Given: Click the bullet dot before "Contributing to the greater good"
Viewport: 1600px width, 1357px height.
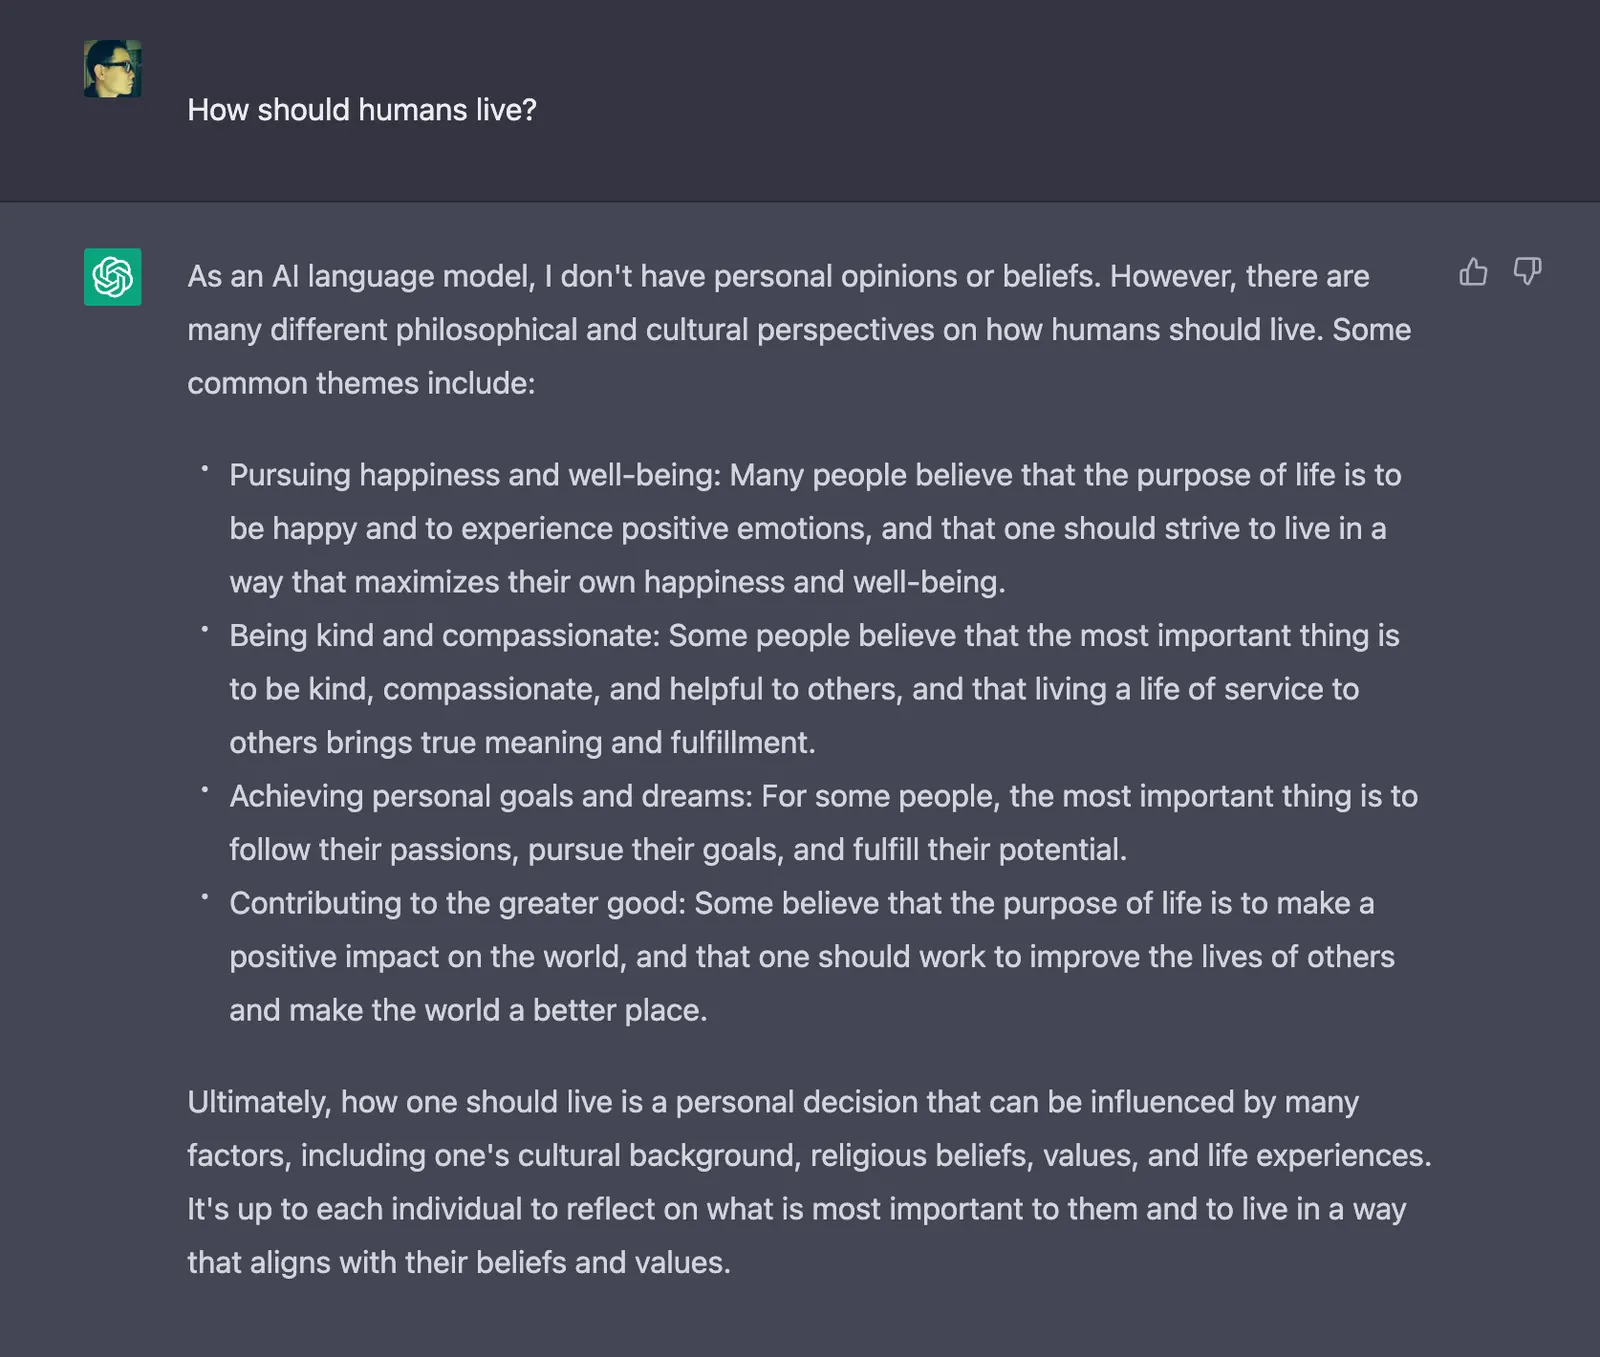Looking at the screenshot, I should click(204, 897).
